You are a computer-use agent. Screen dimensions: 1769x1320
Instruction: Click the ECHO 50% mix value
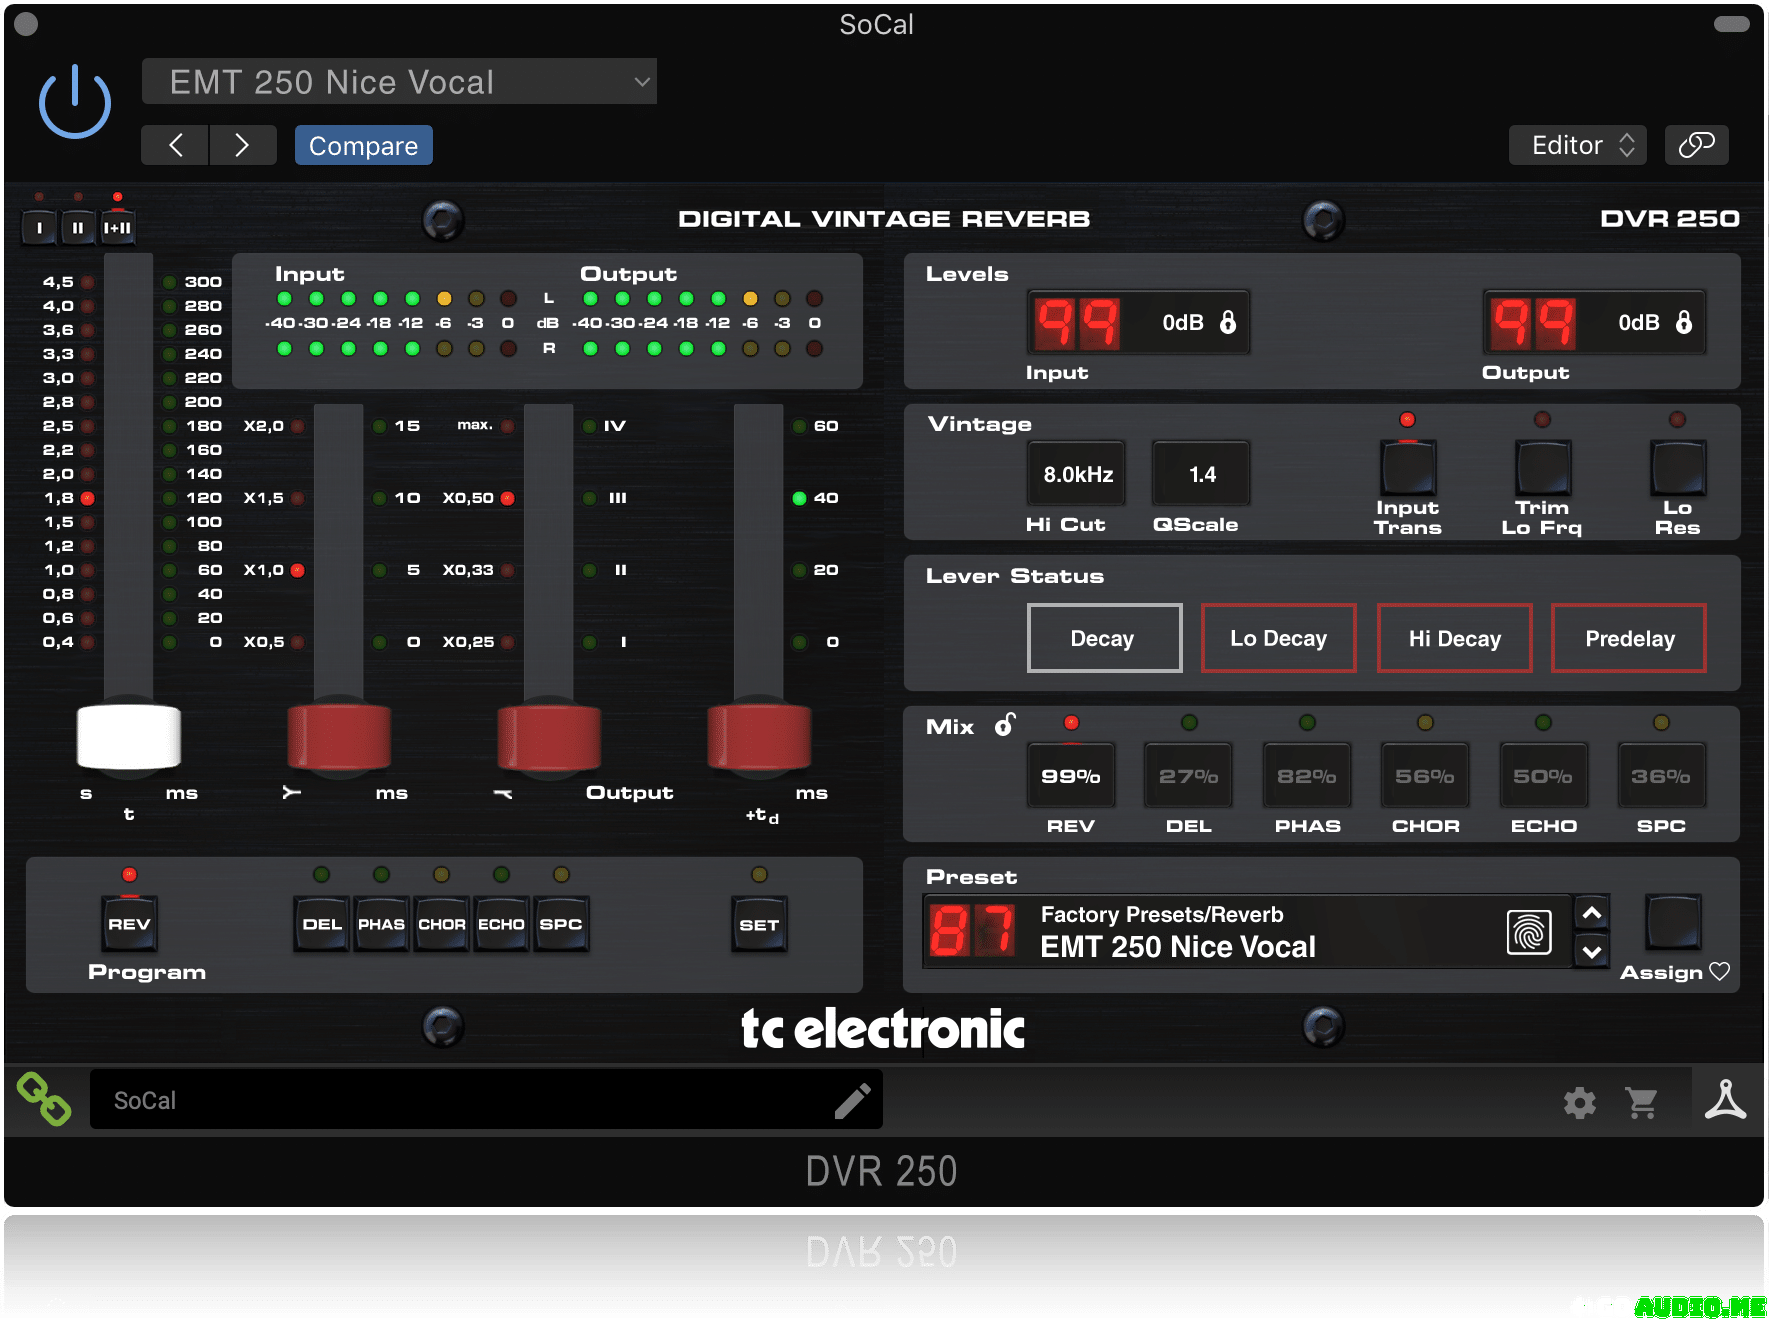pyautogui.click(x=1543, y=775)
